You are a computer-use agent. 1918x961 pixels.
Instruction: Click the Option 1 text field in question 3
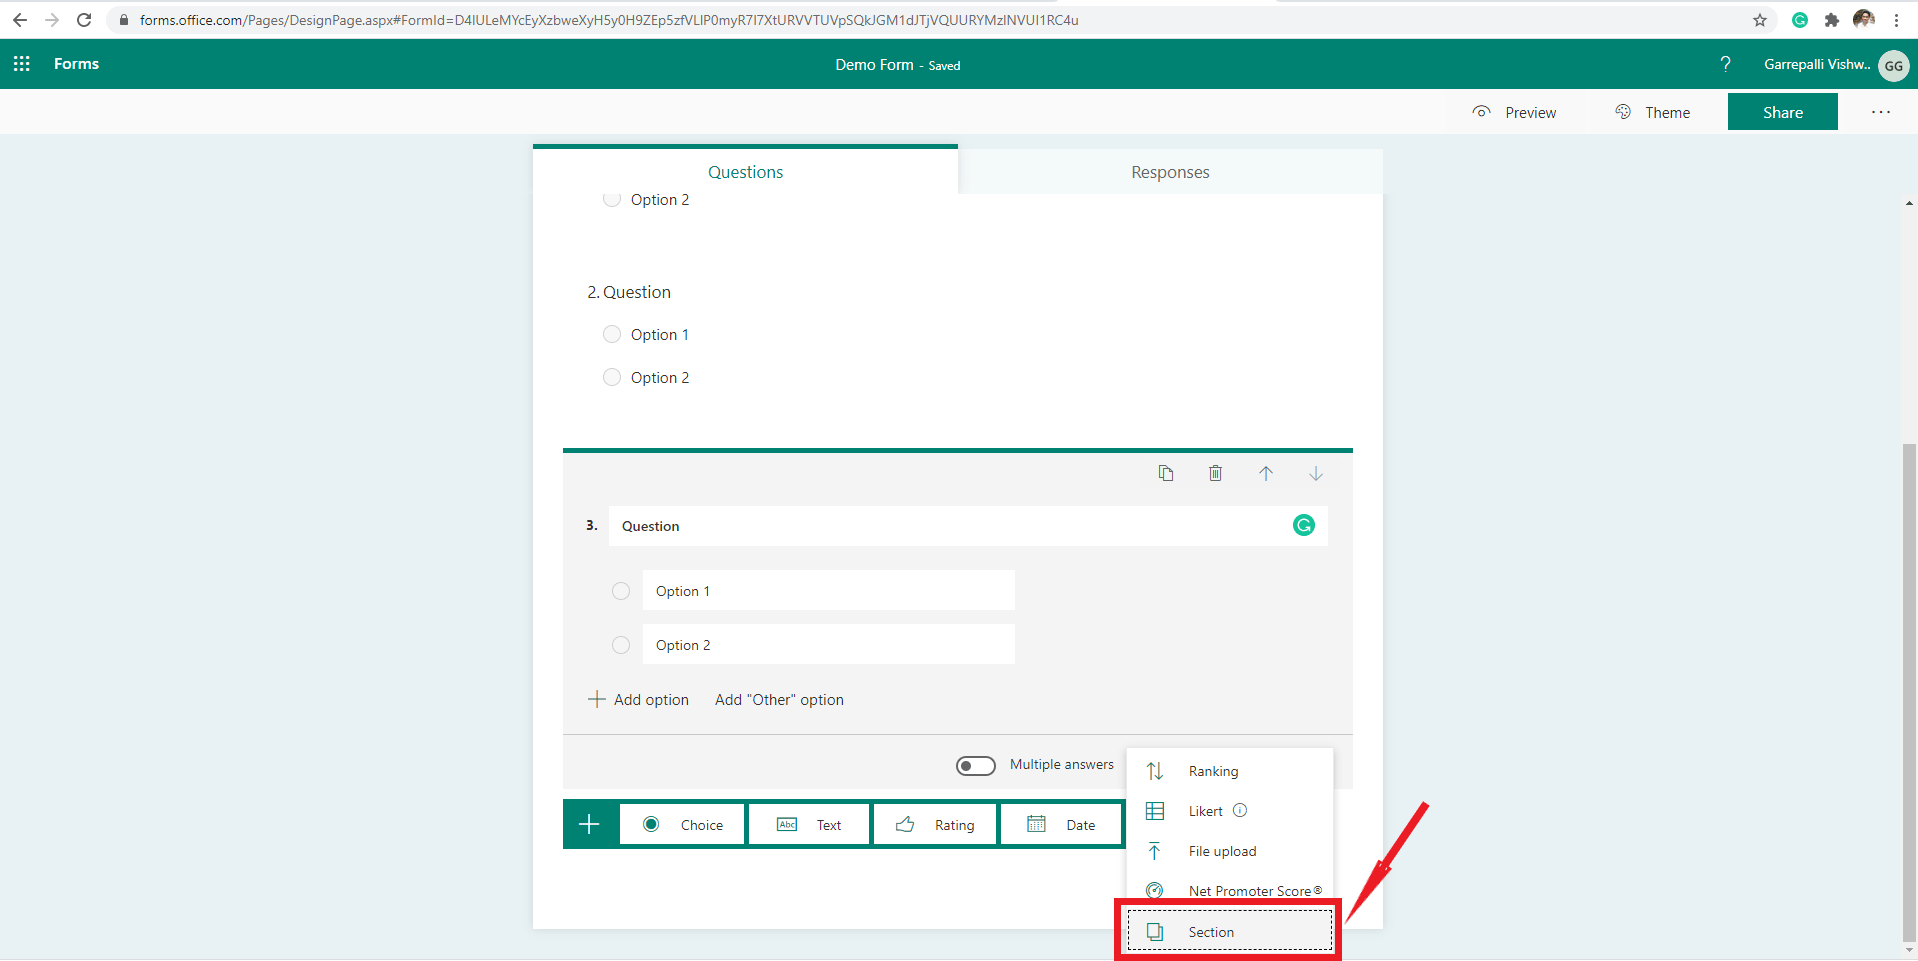828,590
